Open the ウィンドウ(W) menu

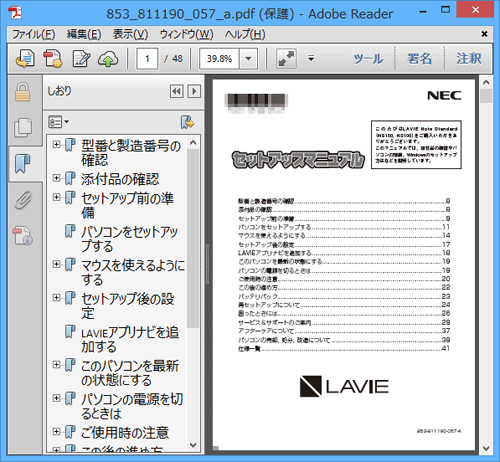(x=187, y=34)
